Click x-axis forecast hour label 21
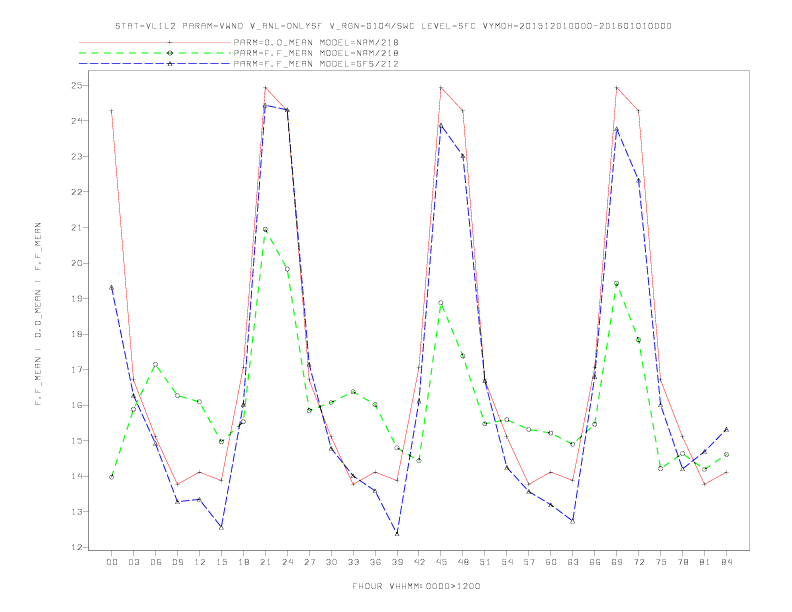 [265, 562]
